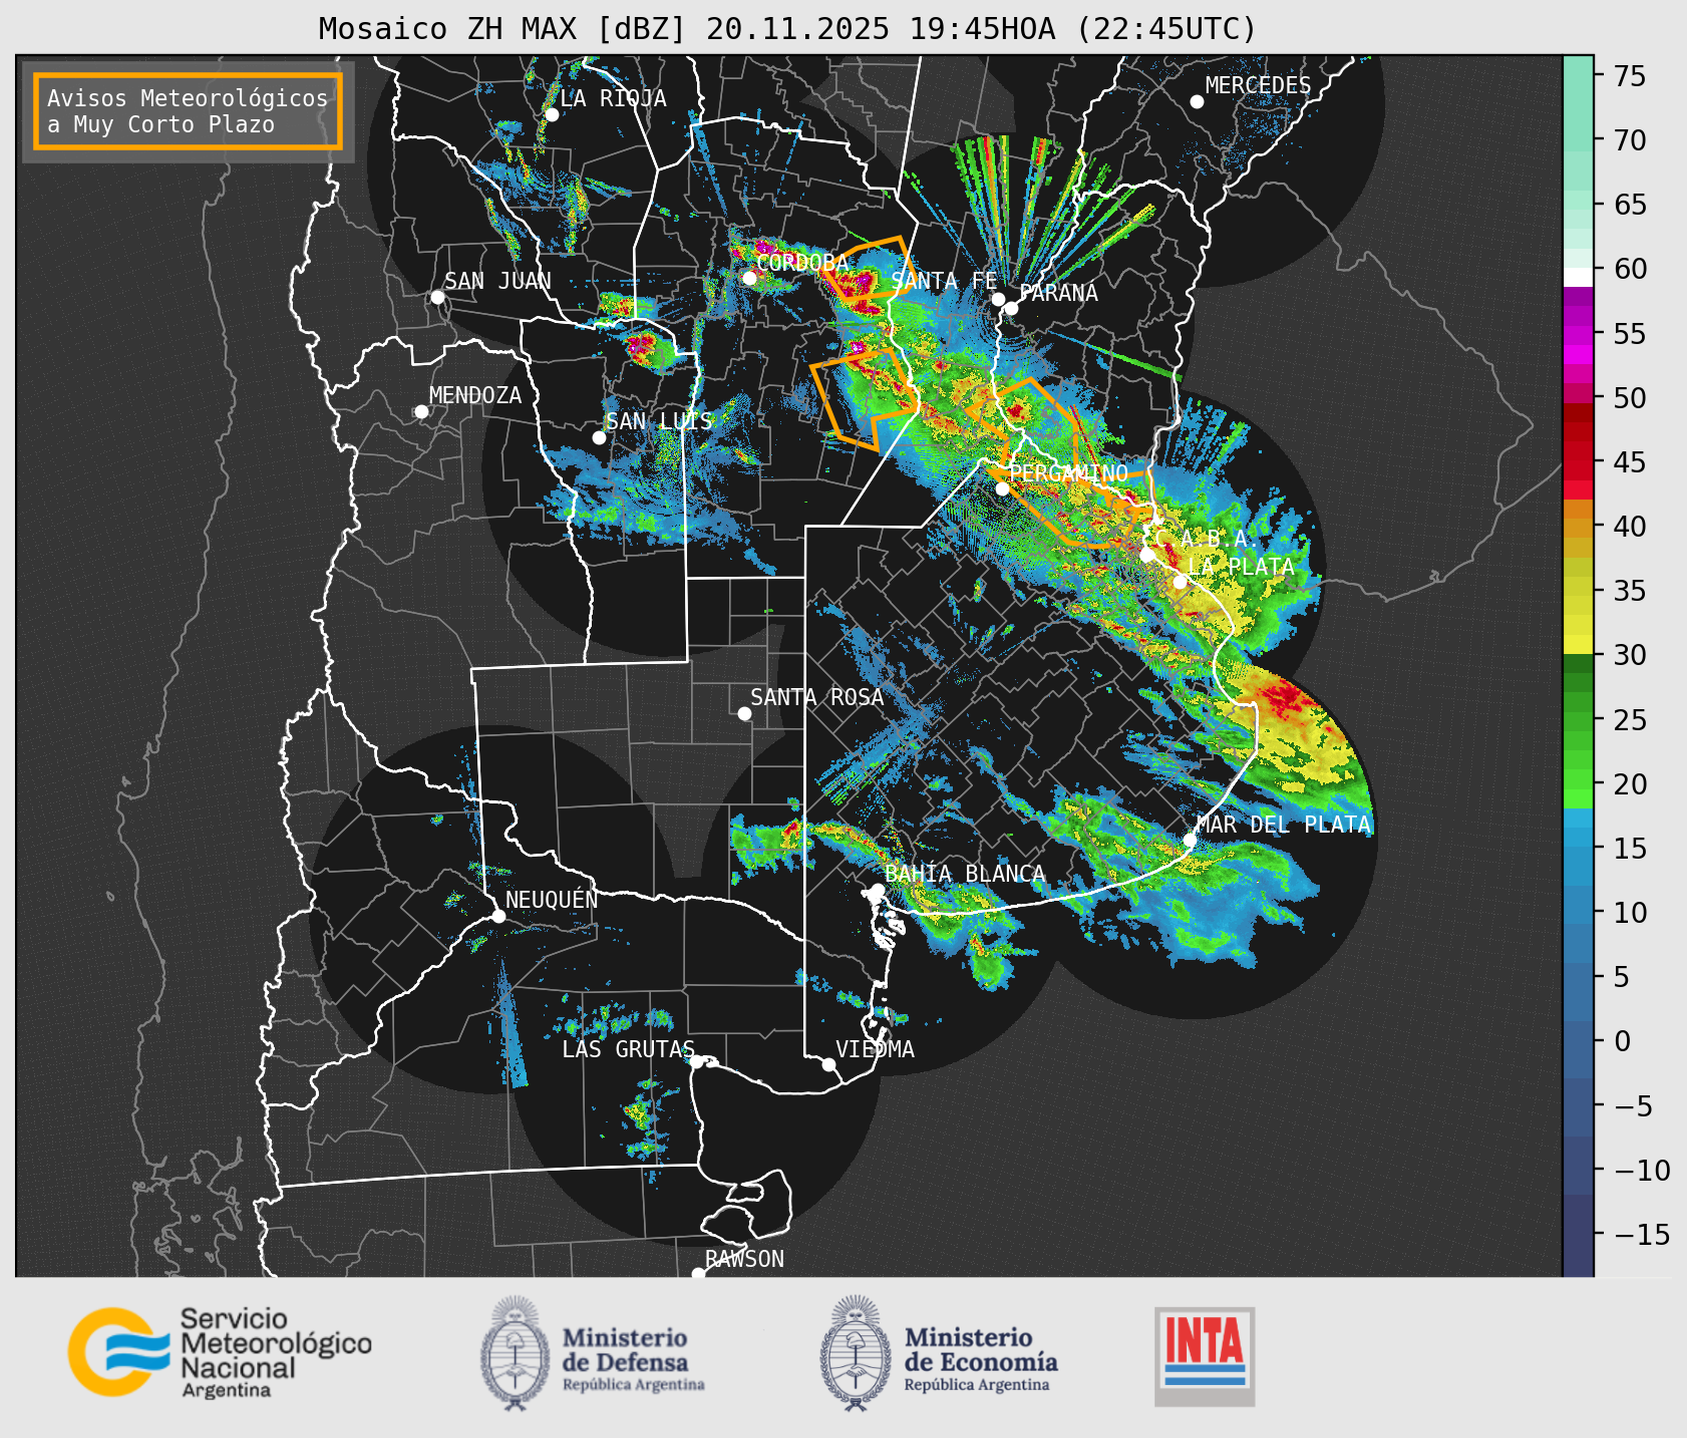Click the Mar del Plata city marker
This screenshot has width=1687, height=1438.
[1190, 840]
